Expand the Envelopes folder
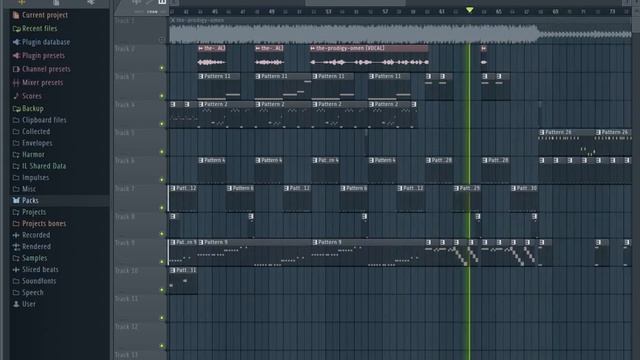Image resolution: width=640 pixels, height=360 pixels. (x=16, y=143)
